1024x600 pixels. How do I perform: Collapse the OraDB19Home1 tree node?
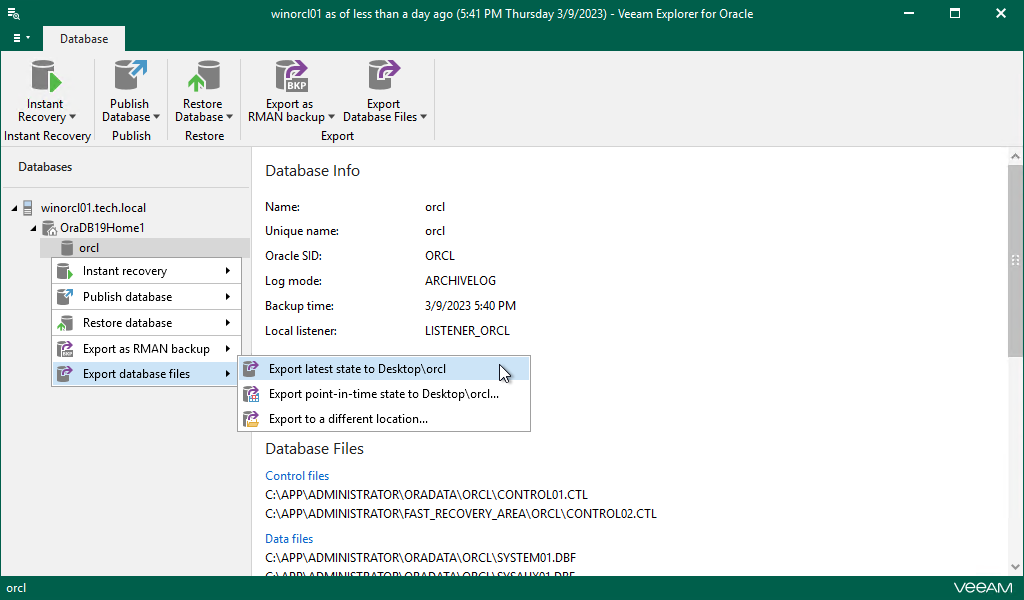pyautogui.click(x=34, y=228)
